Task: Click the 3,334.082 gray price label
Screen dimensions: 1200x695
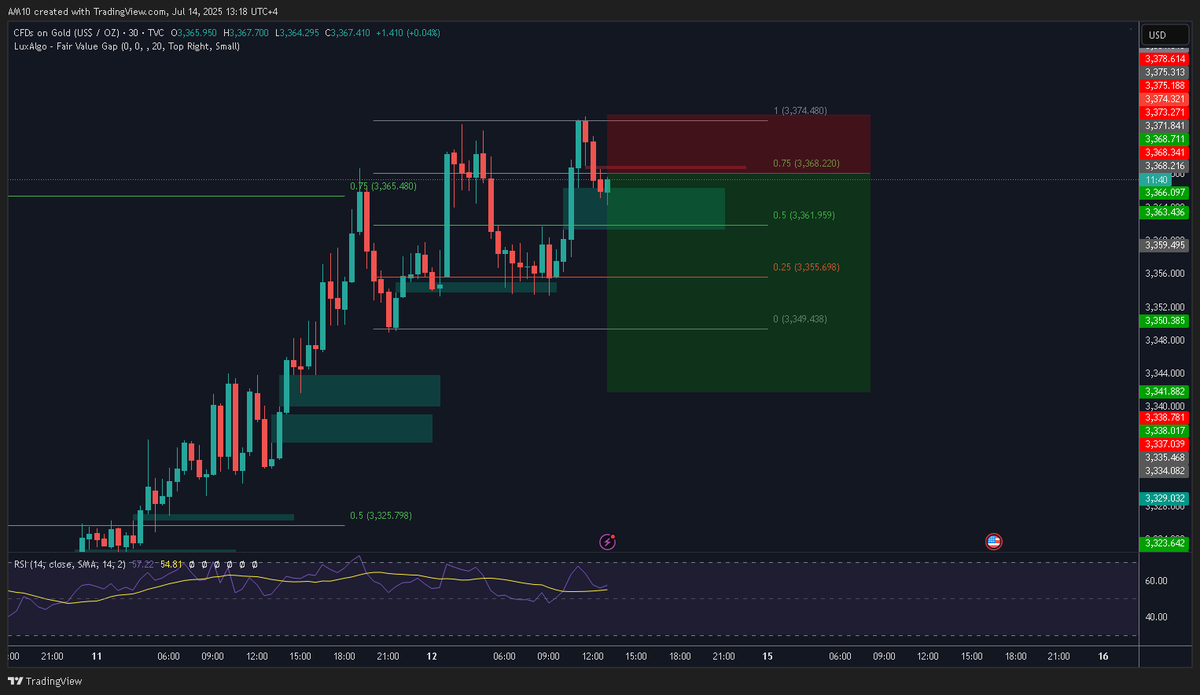Action: click(x=1166, y=470)
